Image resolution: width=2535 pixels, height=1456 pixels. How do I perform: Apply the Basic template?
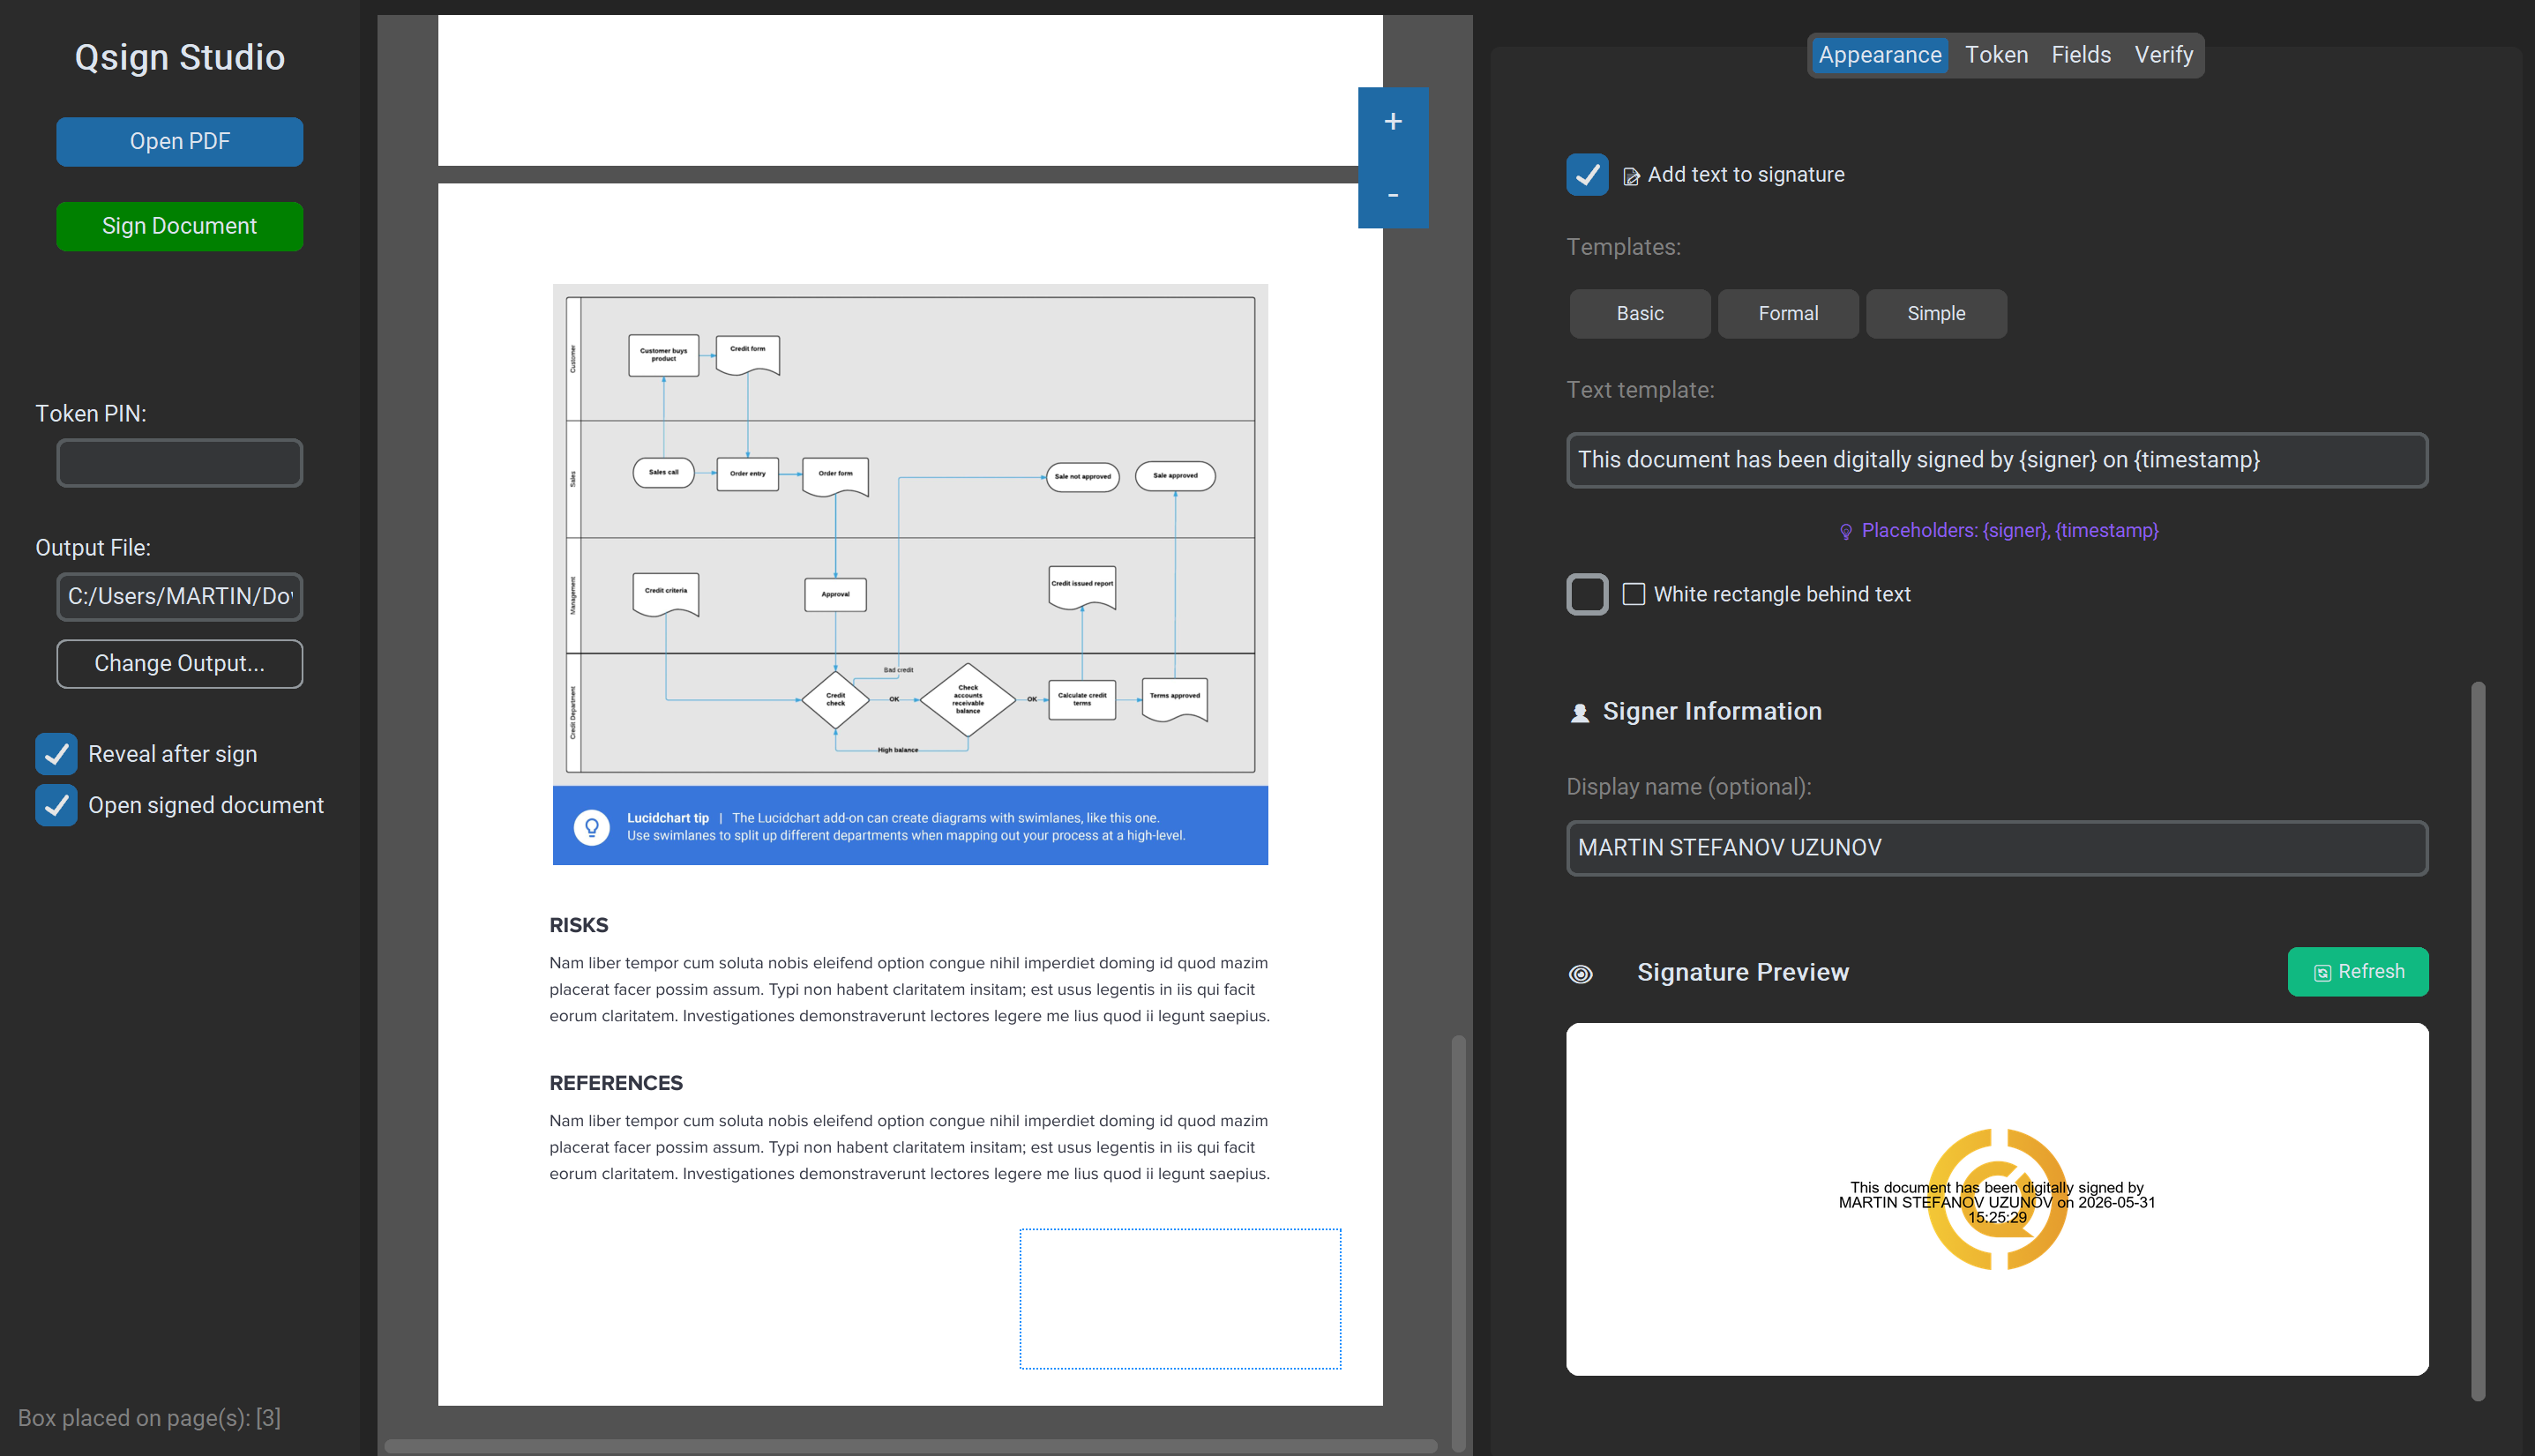1640,314
